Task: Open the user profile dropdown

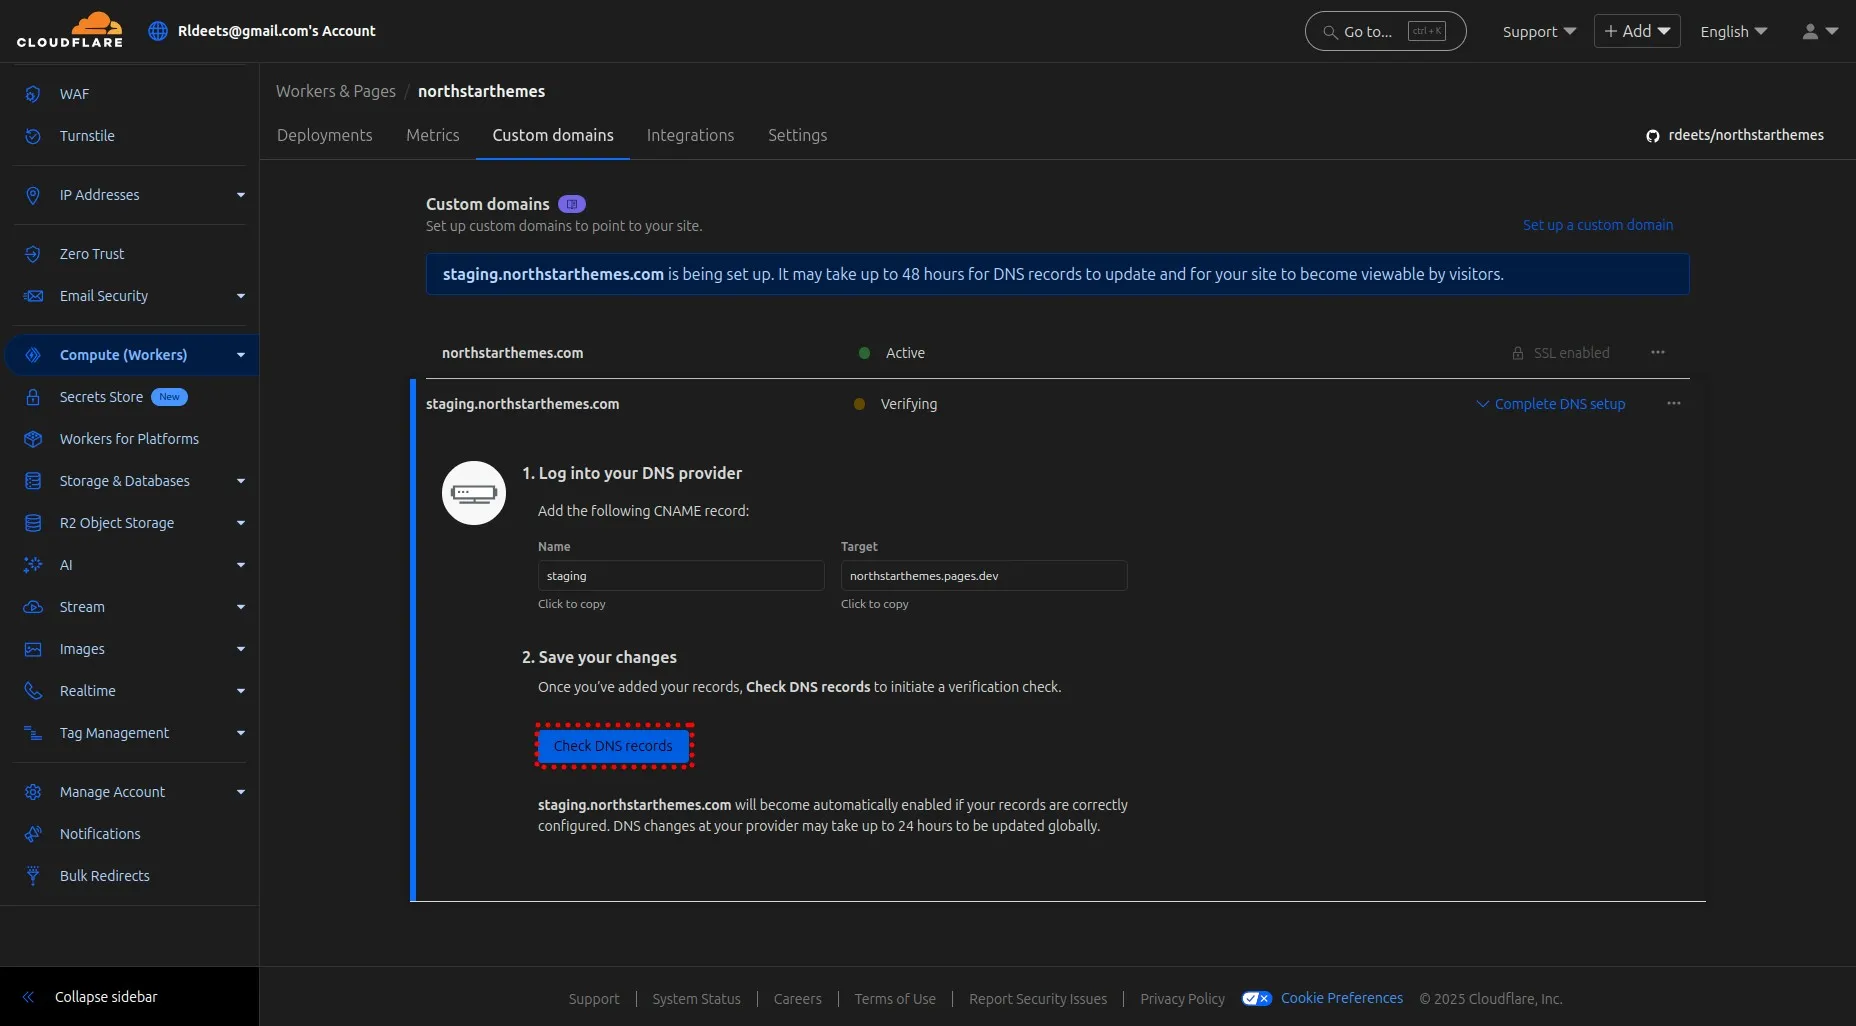Action: click(x=1820, y=31)
